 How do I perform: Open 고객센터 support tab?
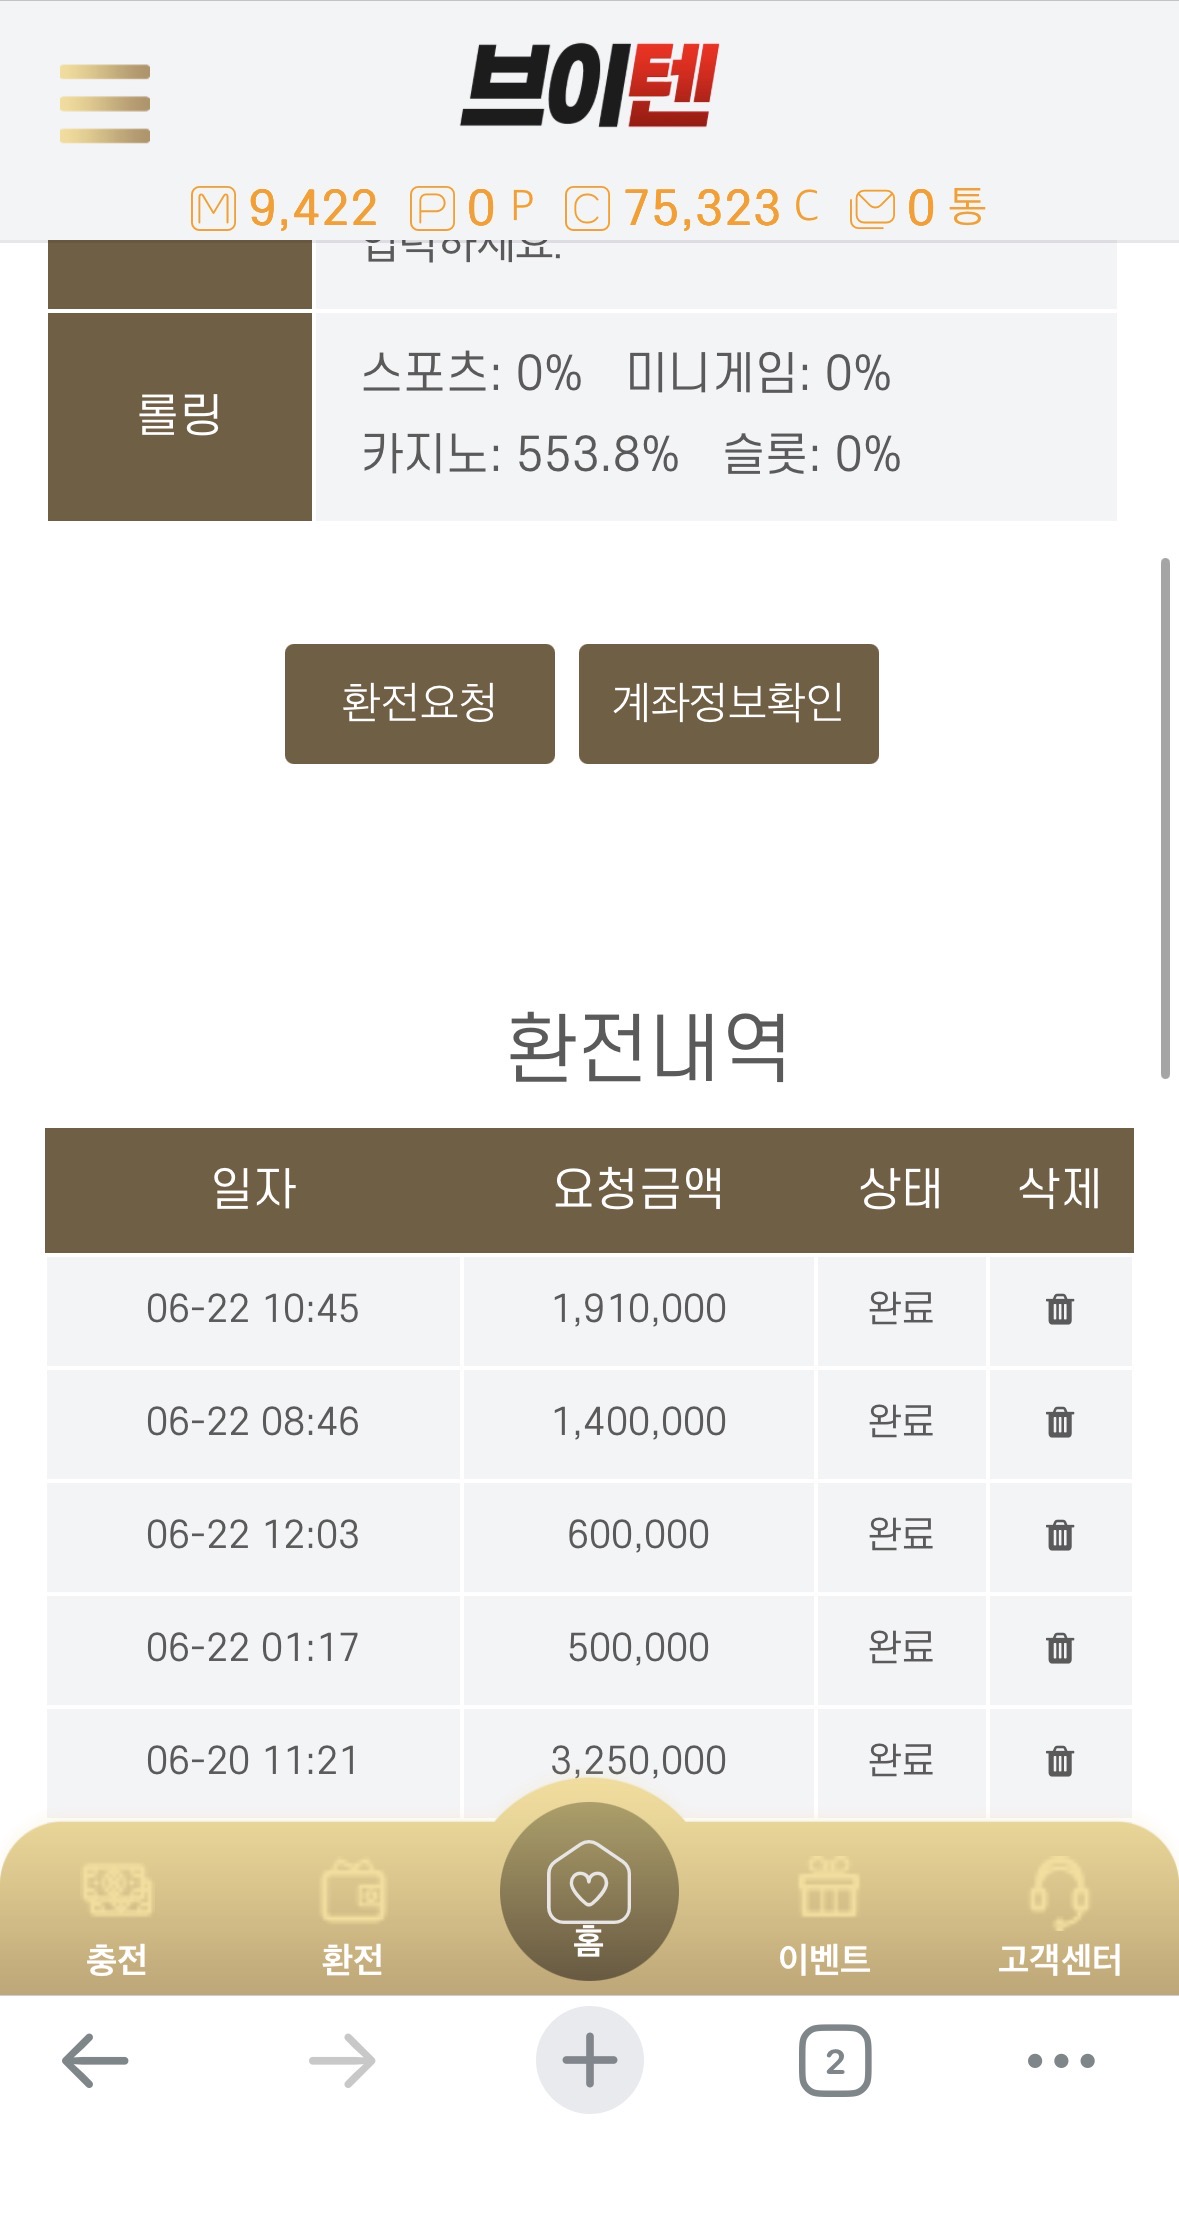click(x=1060, y=1918)
